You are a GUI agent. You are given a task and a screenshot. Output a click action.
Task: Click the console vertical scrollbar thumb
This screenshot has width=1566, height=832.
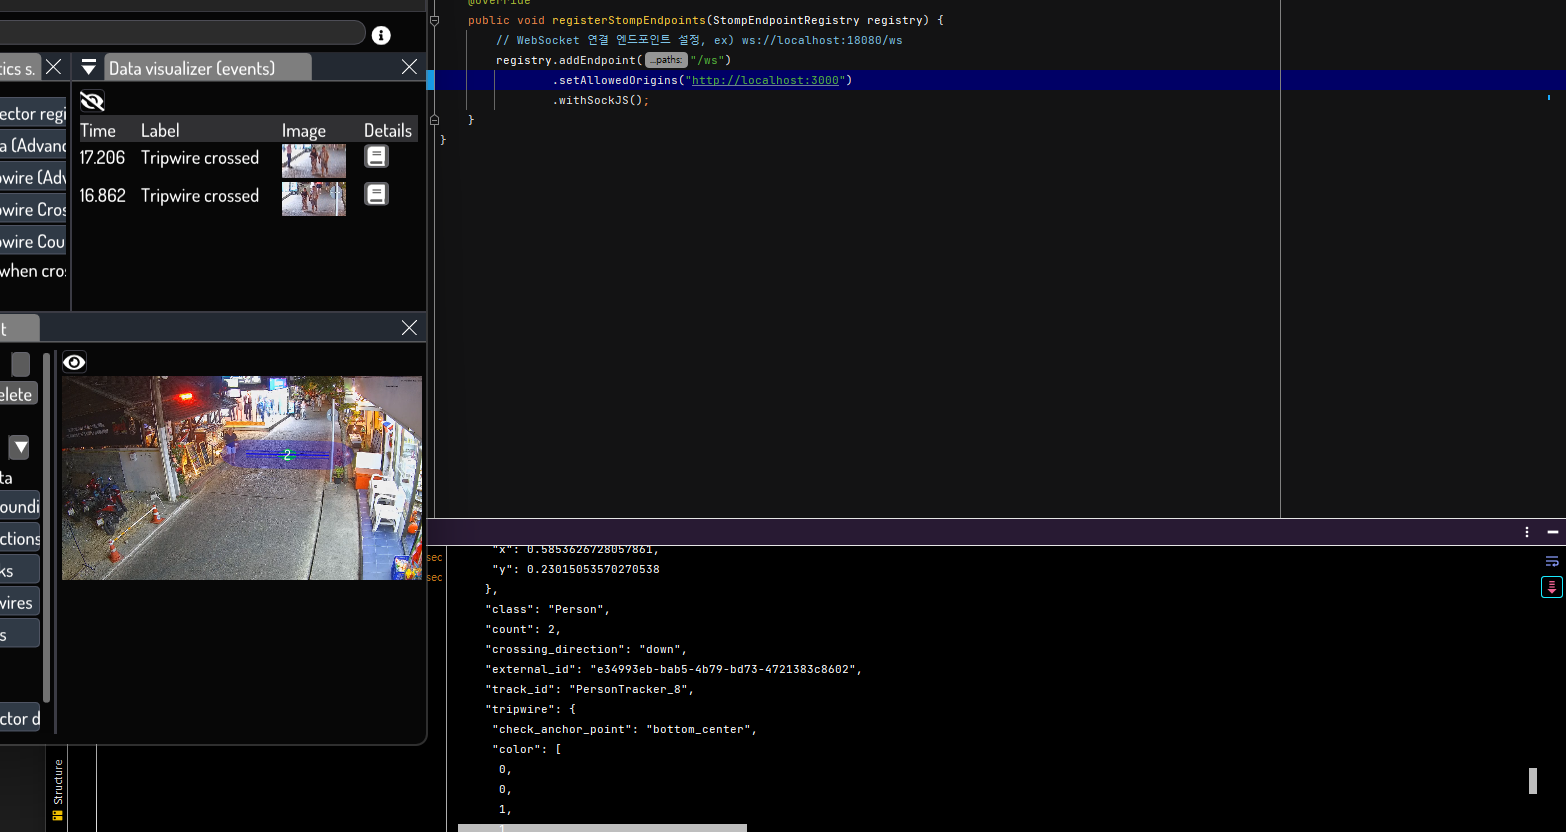coord(1533,781)
